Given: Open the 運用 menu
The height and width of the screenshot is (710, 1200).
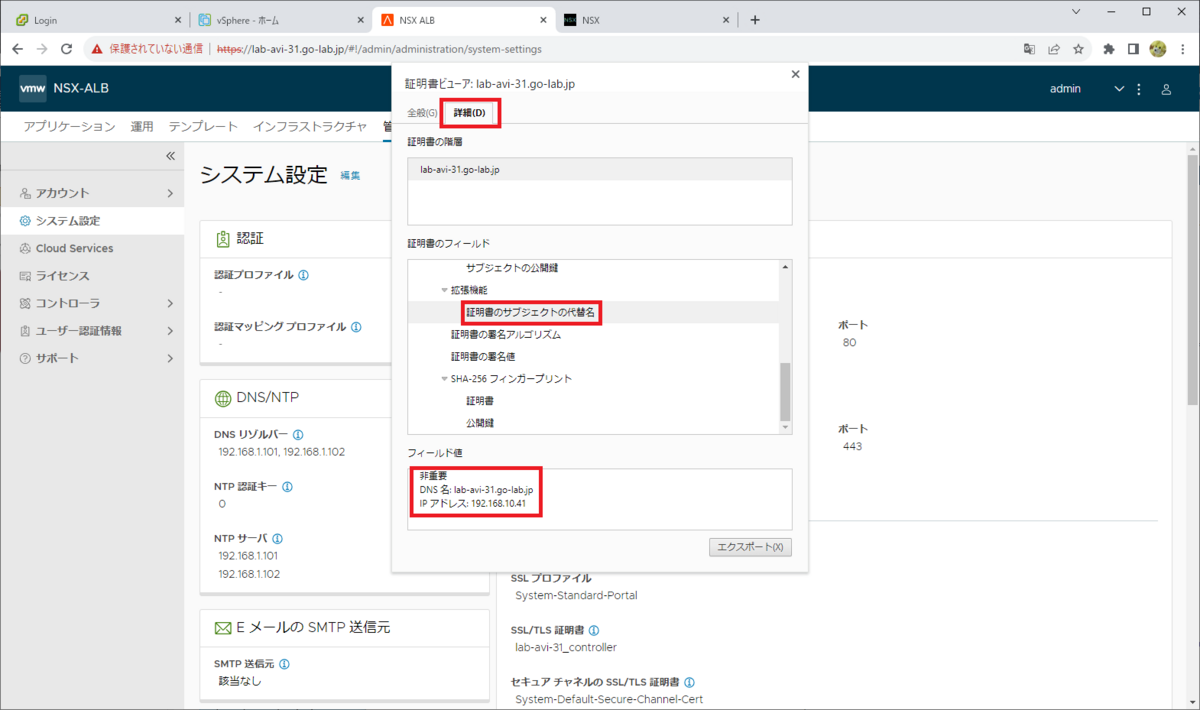Looking at the screenshot, I should point(142,126).
